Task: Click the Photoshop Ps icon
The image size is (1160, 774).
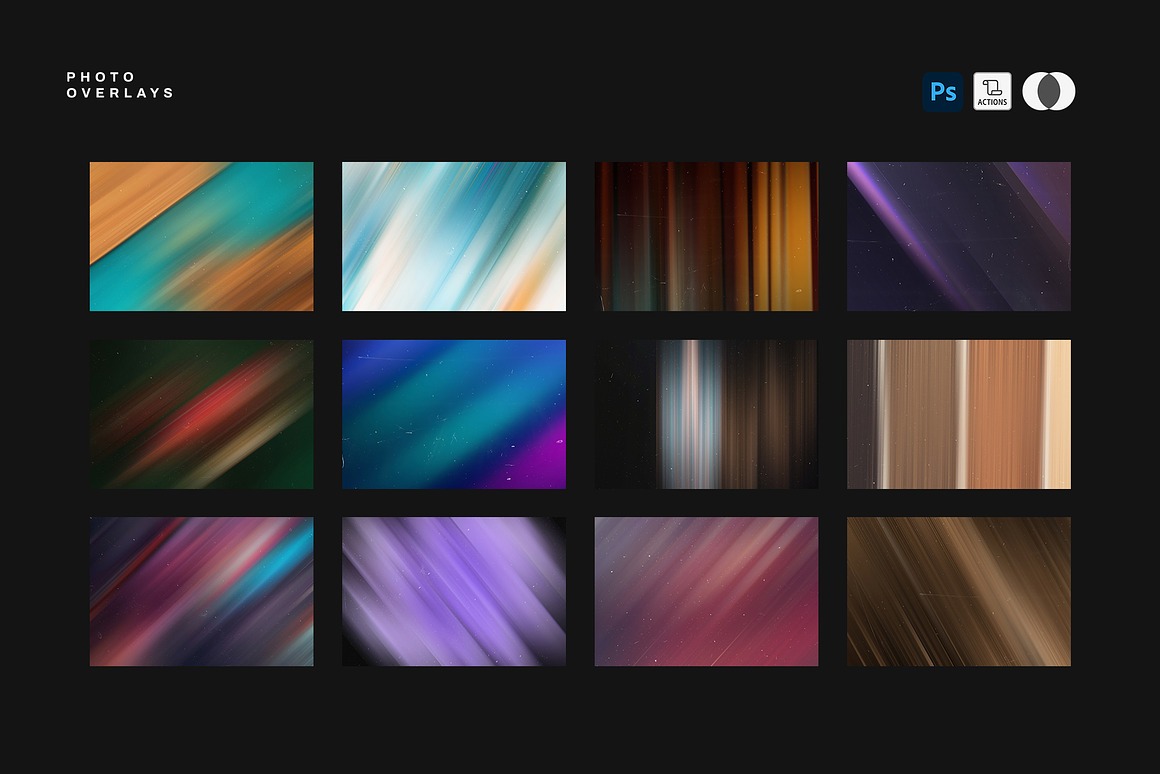Action: click(942, 92)
